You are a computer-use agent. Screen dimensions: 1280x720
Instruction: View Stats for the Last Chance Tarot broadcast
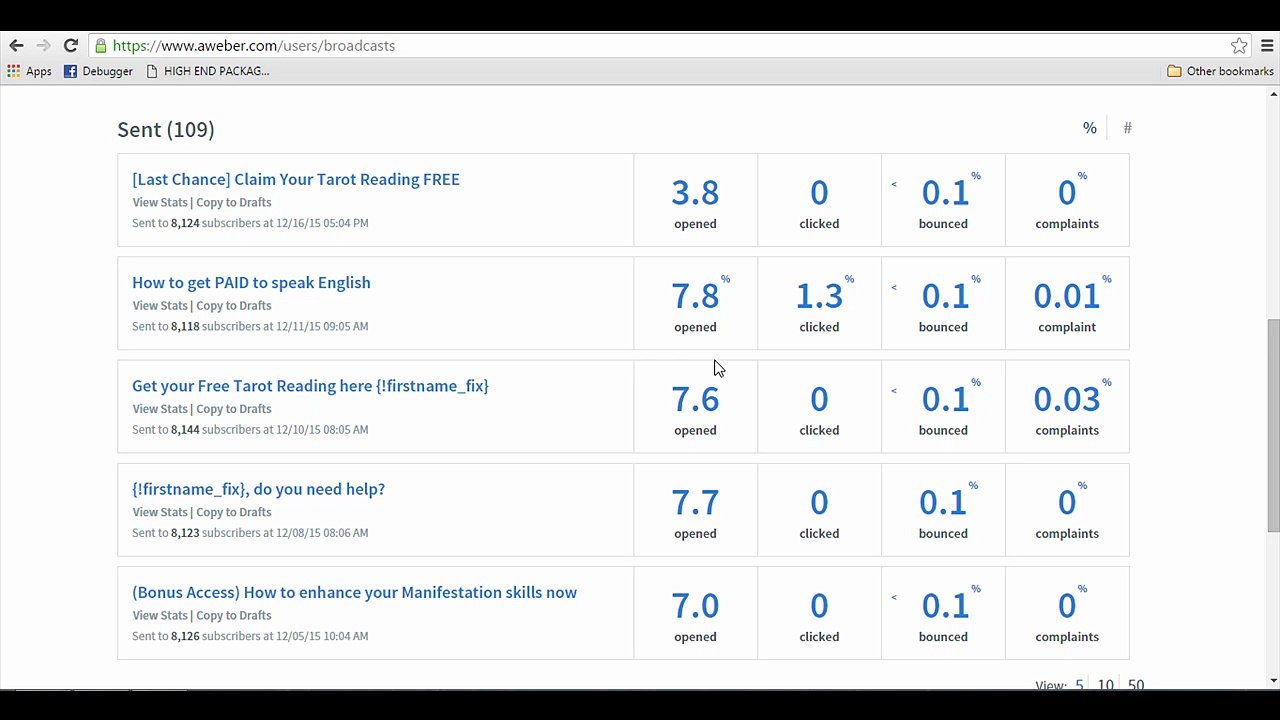coord(160,202)
